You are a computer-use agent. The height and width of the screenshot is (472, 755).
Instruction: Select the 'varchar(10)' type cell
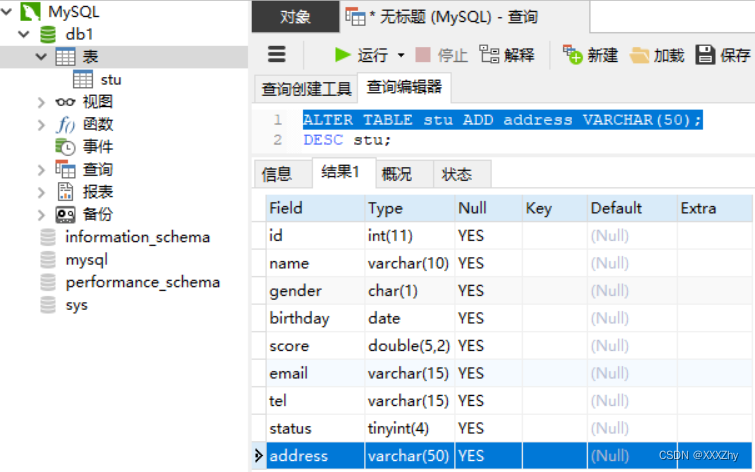coord(409,263)
